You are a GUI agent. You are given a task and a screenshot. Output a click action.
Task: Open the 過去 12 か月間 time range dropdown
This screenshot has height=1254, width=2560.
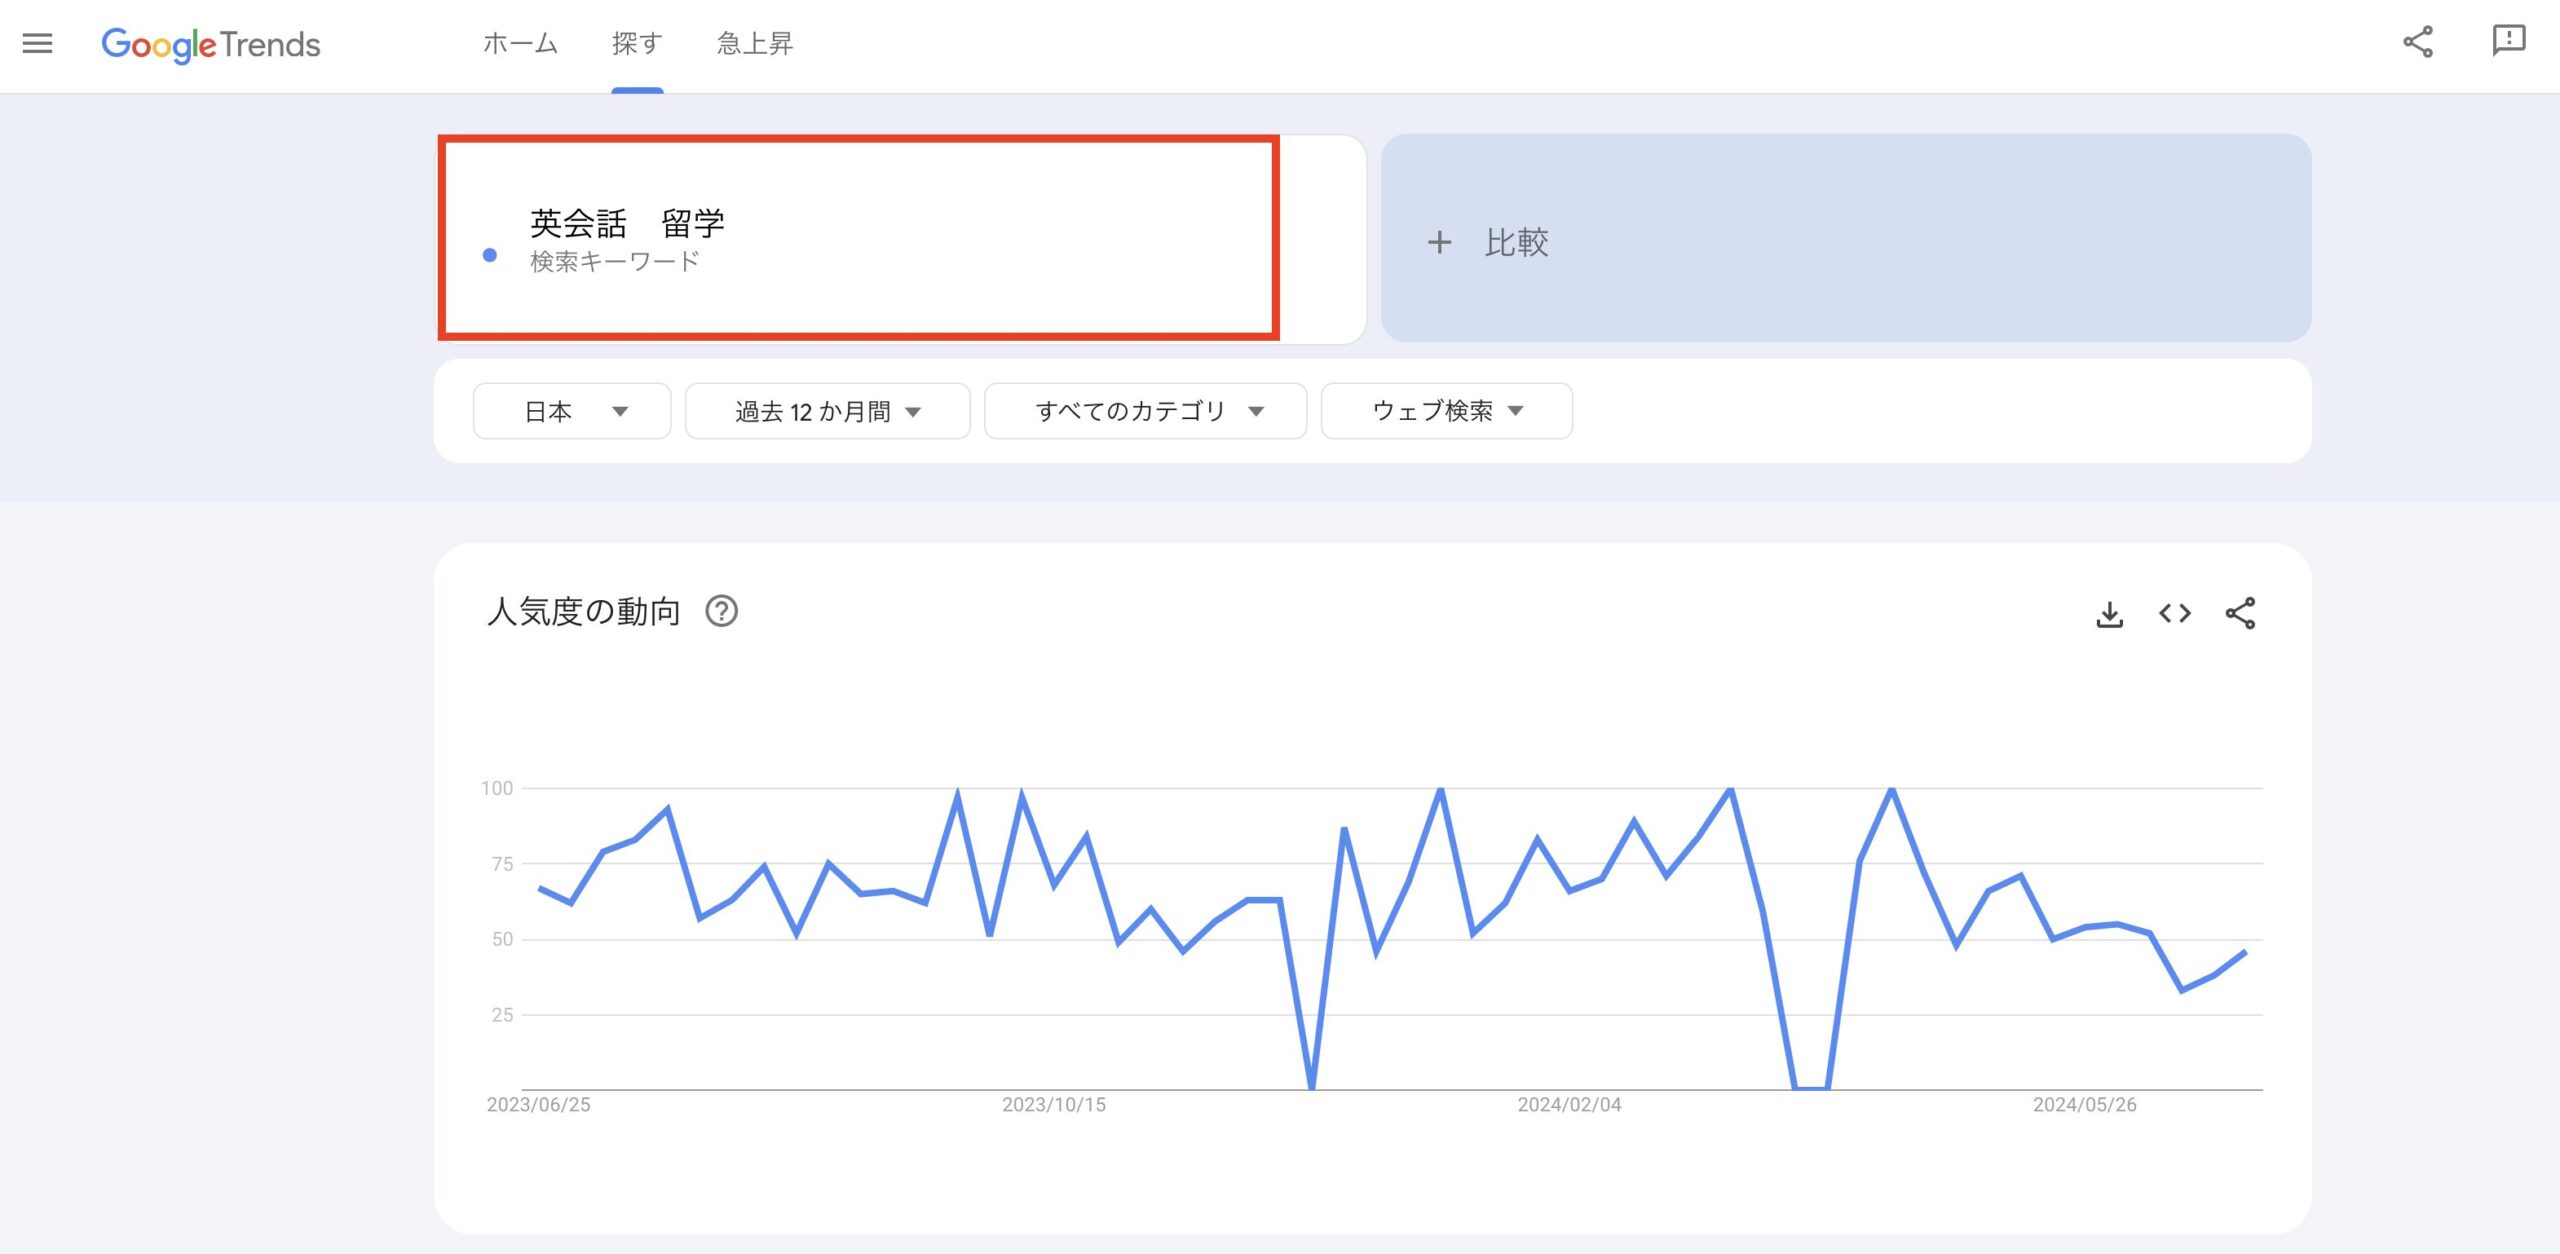point(827,411)
